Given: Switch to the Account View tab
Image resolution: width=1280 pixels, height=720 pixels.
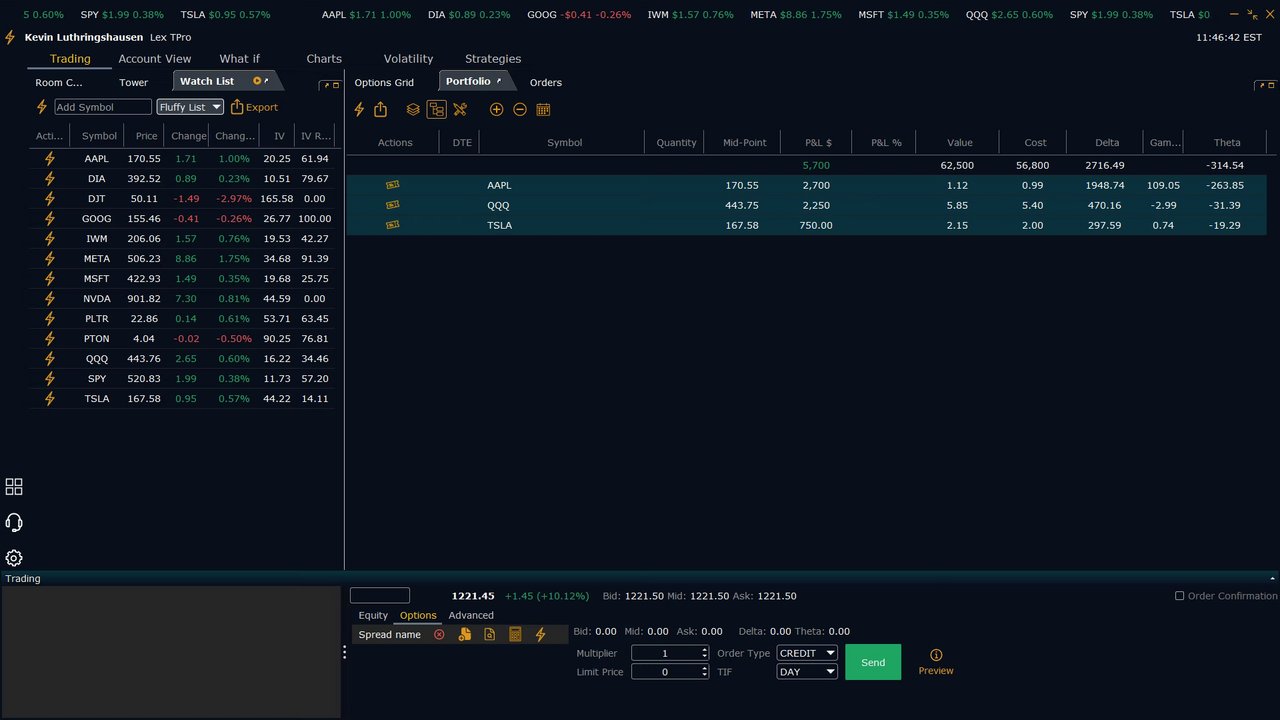Looking at the screenshot, I should click(x=155, y=59).
